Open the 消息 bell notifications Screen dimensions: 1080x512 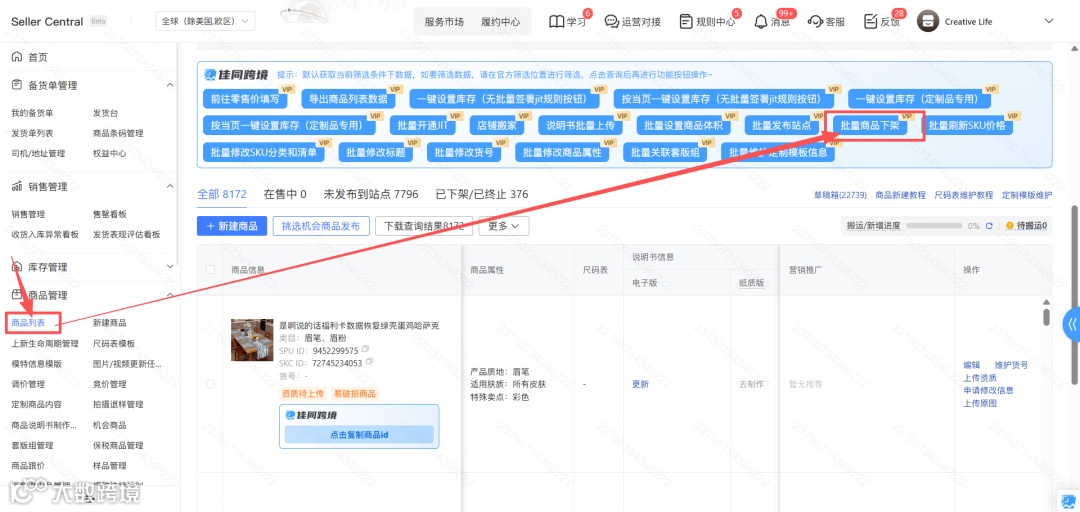760,21
